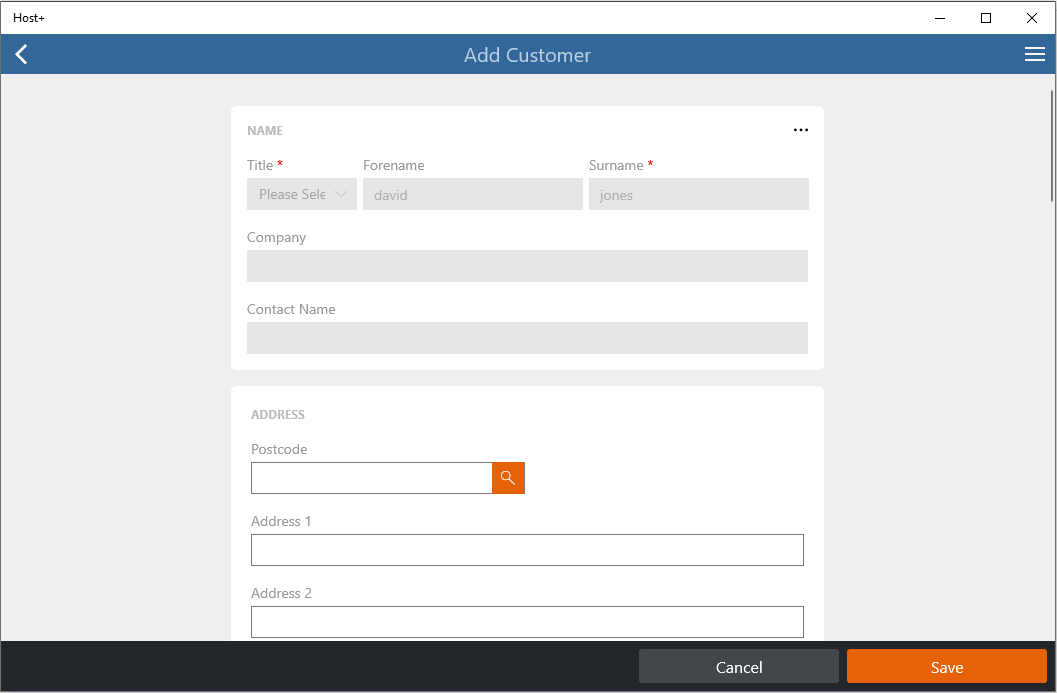Maximize the Host+ window
This screenshot has height=693, width=1057.
pos(986,18)
